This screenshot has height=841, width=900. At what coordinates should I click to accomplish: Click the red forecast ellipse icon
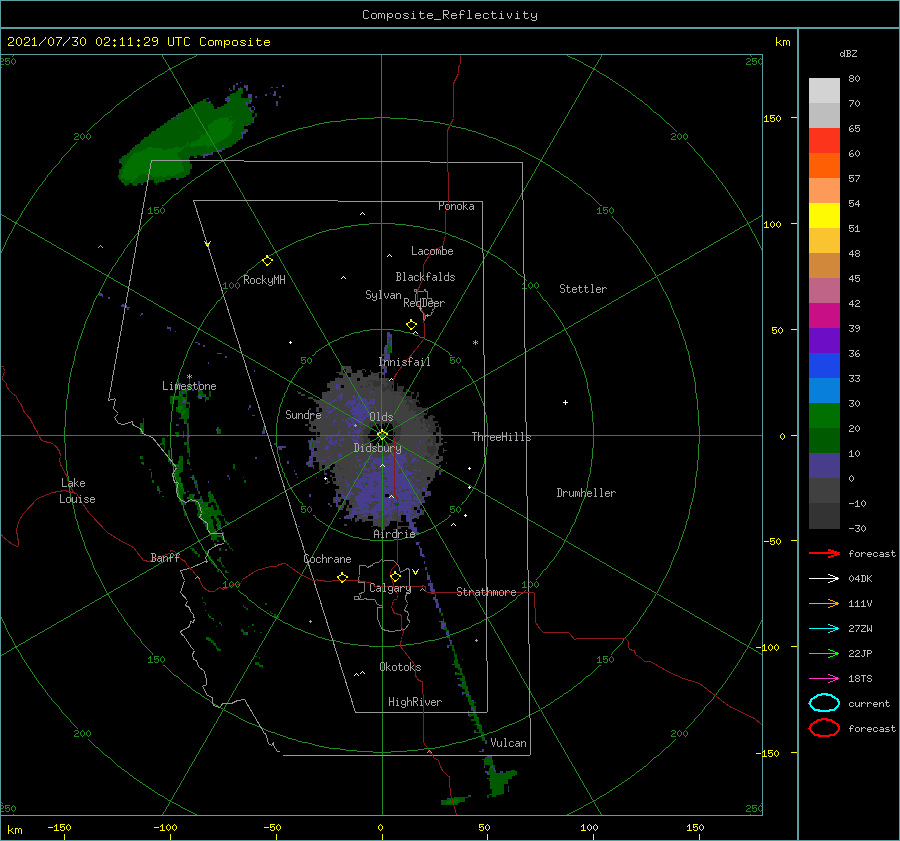824,728
